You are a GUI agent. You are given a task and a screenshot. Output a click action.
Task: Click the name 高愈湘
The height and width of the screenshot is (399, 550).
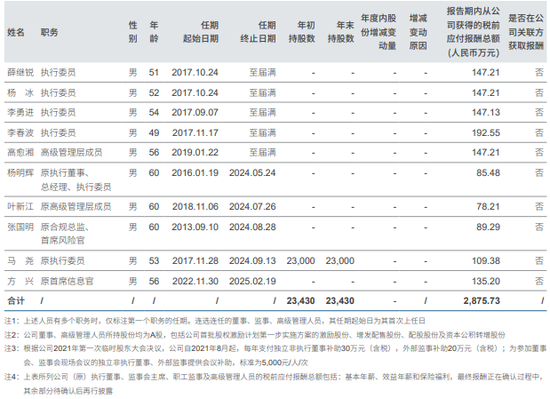coord(20,153)
